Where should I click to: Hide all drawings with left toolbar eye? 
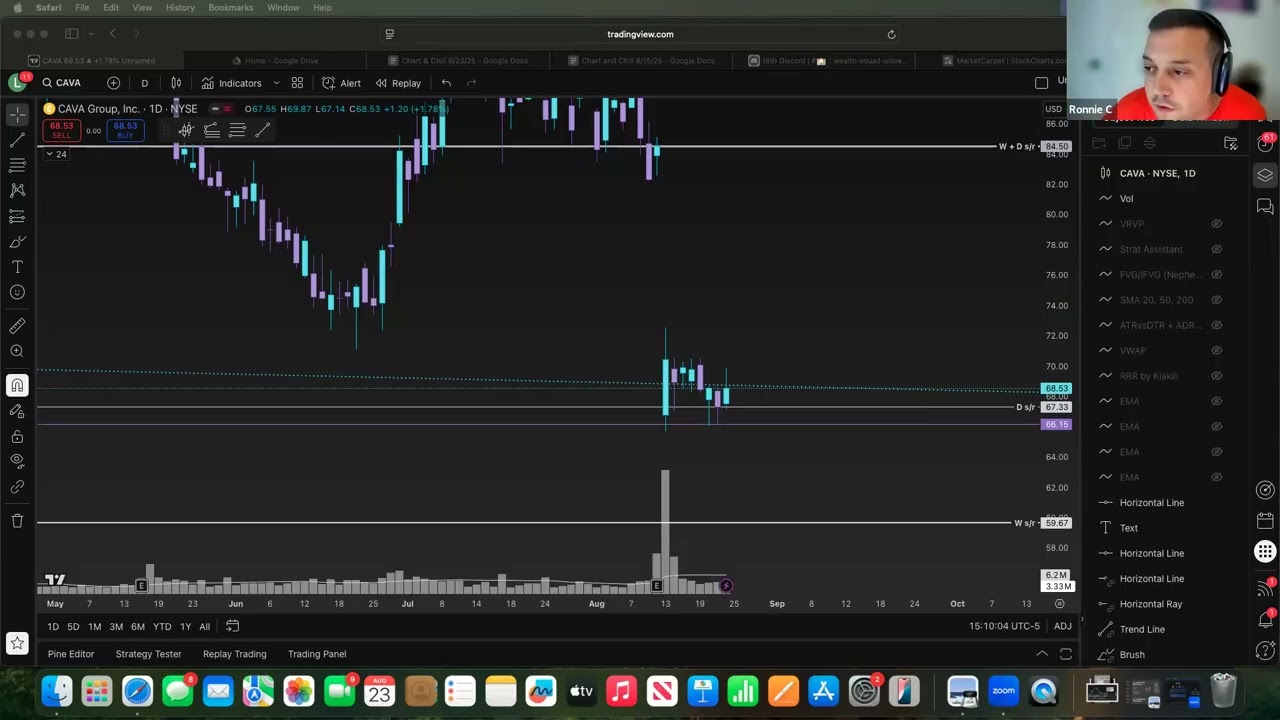pyautogui.click(x=17, y=461)
